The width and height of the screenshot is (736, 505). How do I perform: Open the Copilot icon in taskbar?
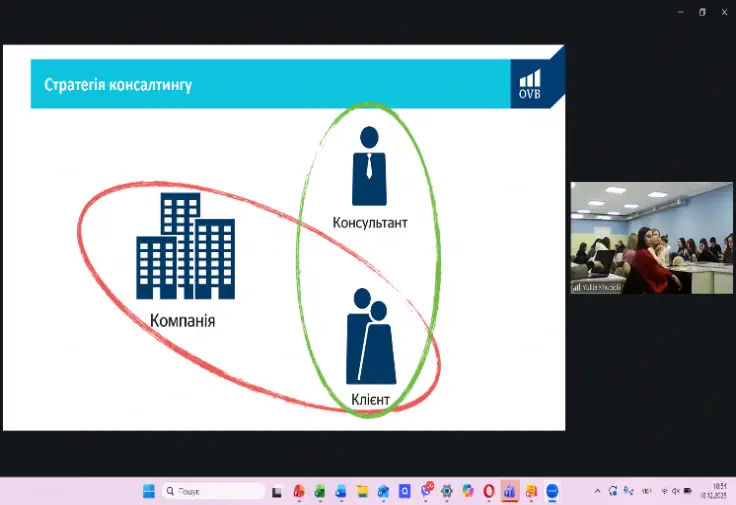coord(467,491)
